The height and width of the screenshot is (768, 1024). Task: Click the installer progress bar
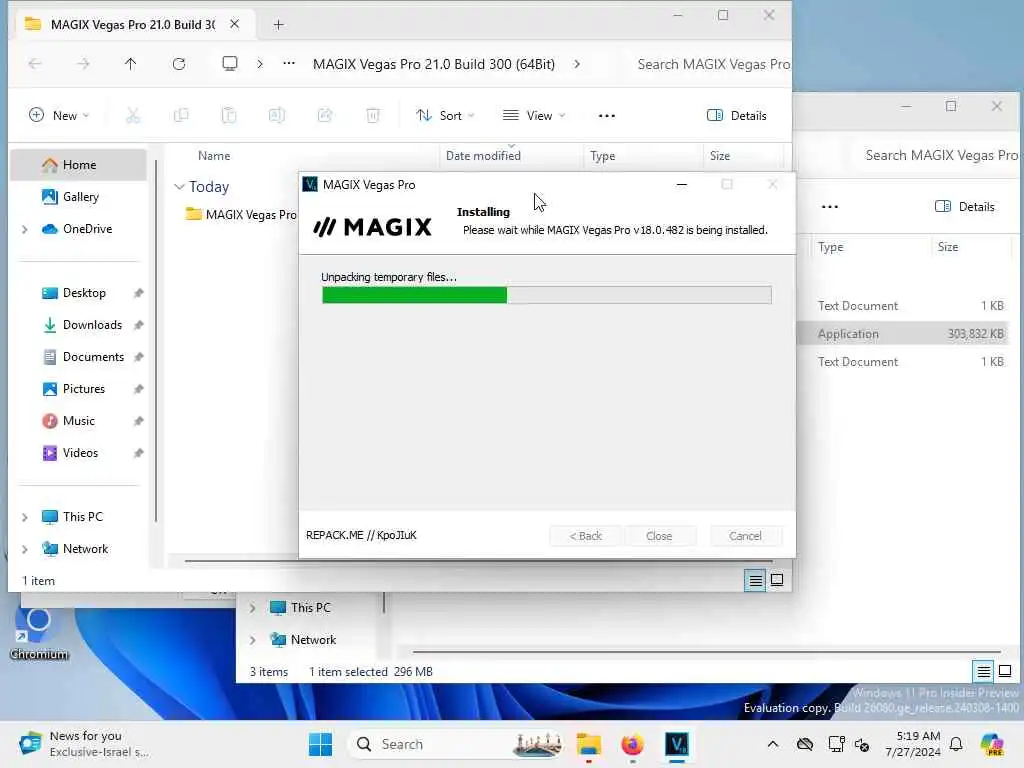547,295
